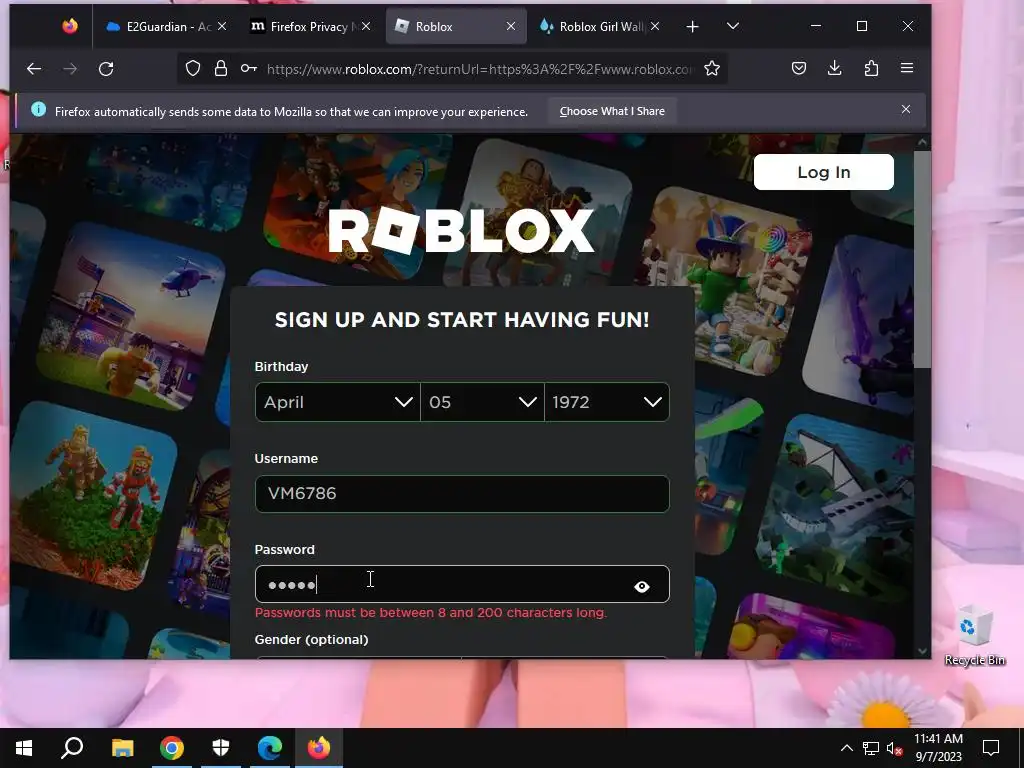Close the Roblox tab
This screenshot has height=768, width=1024.
(511, 26)
